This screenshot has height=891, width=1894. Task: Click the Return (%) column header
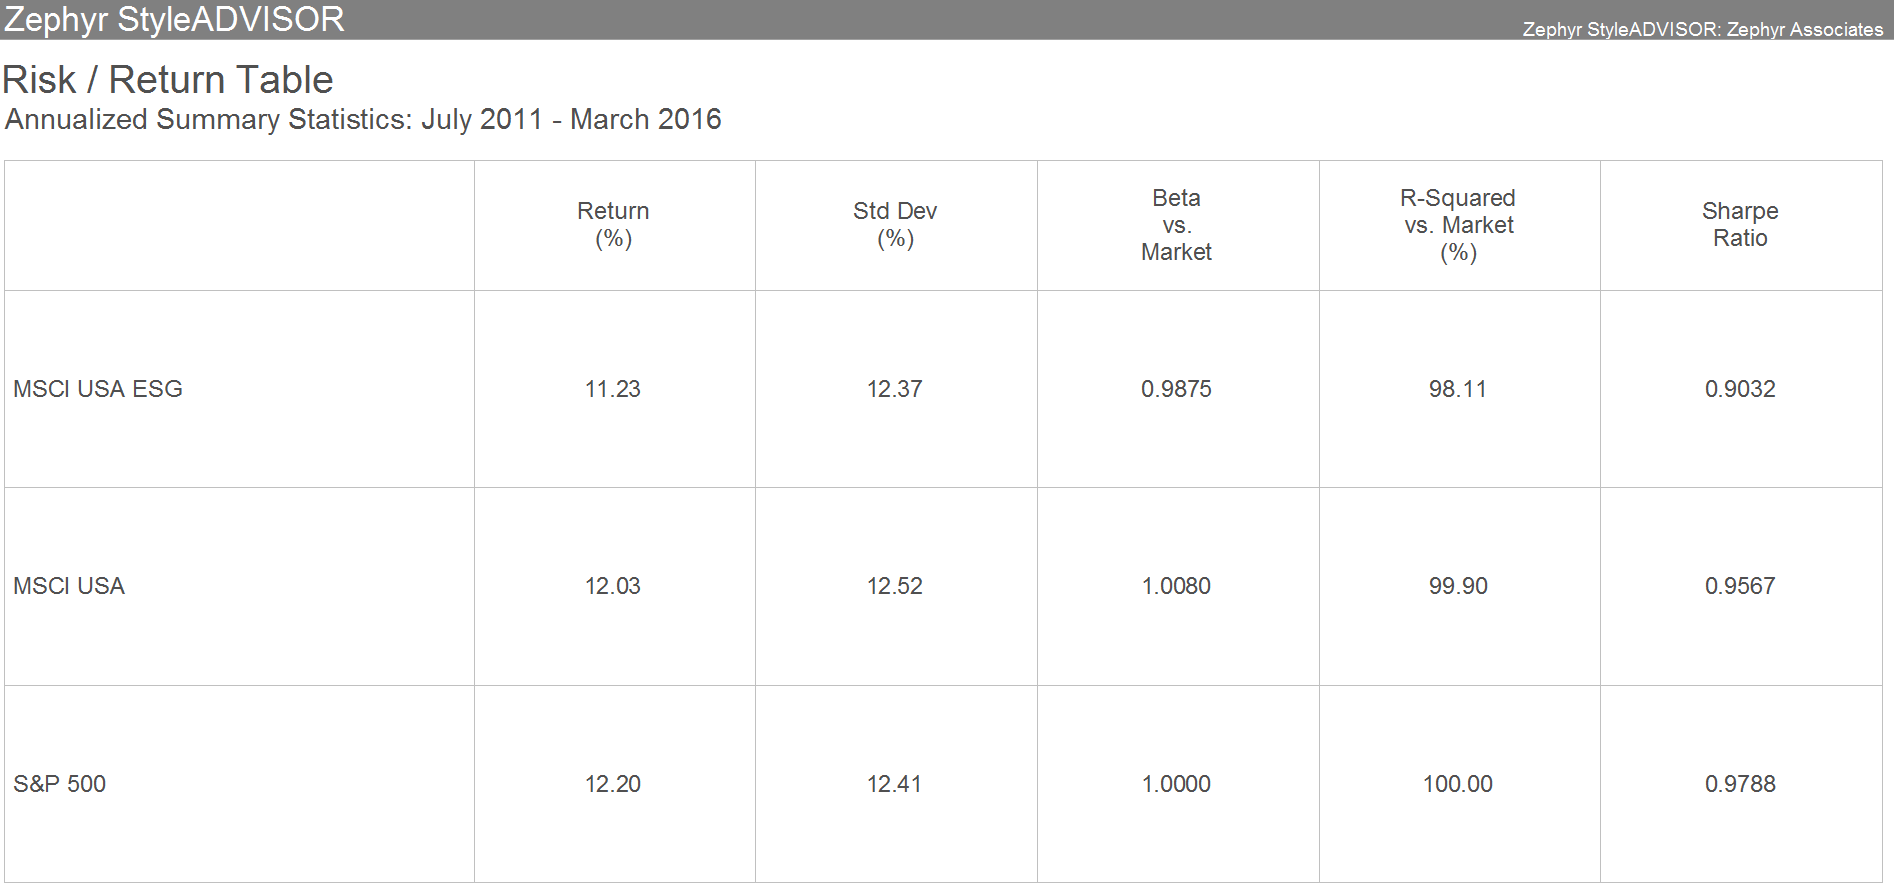613,224
